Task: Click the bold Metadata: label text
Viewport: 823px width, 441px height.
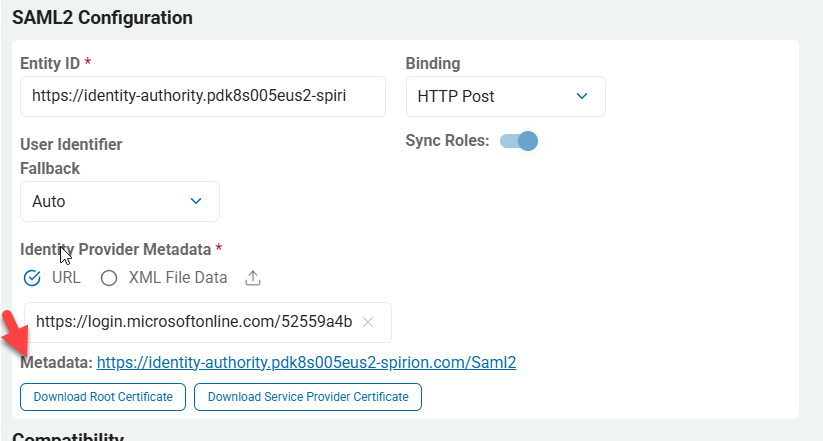Action: pyautogui.click(x=56, y=362)
